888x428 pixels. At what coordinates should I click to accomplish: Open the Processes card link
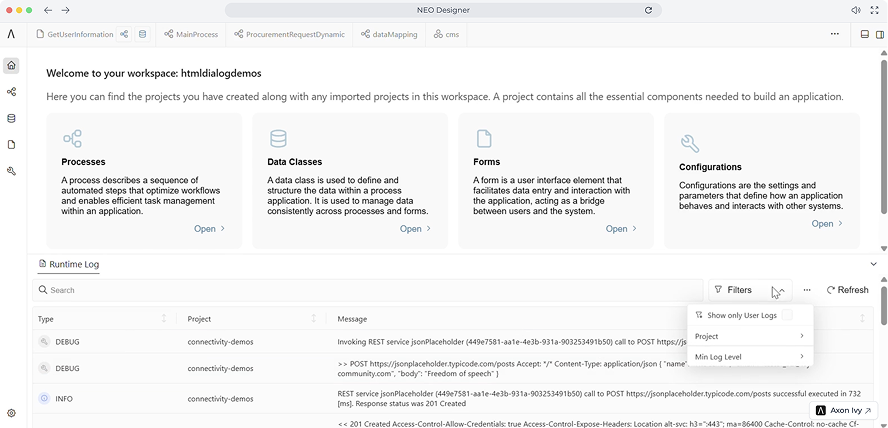pyautogui.click(x=210, y=229)
